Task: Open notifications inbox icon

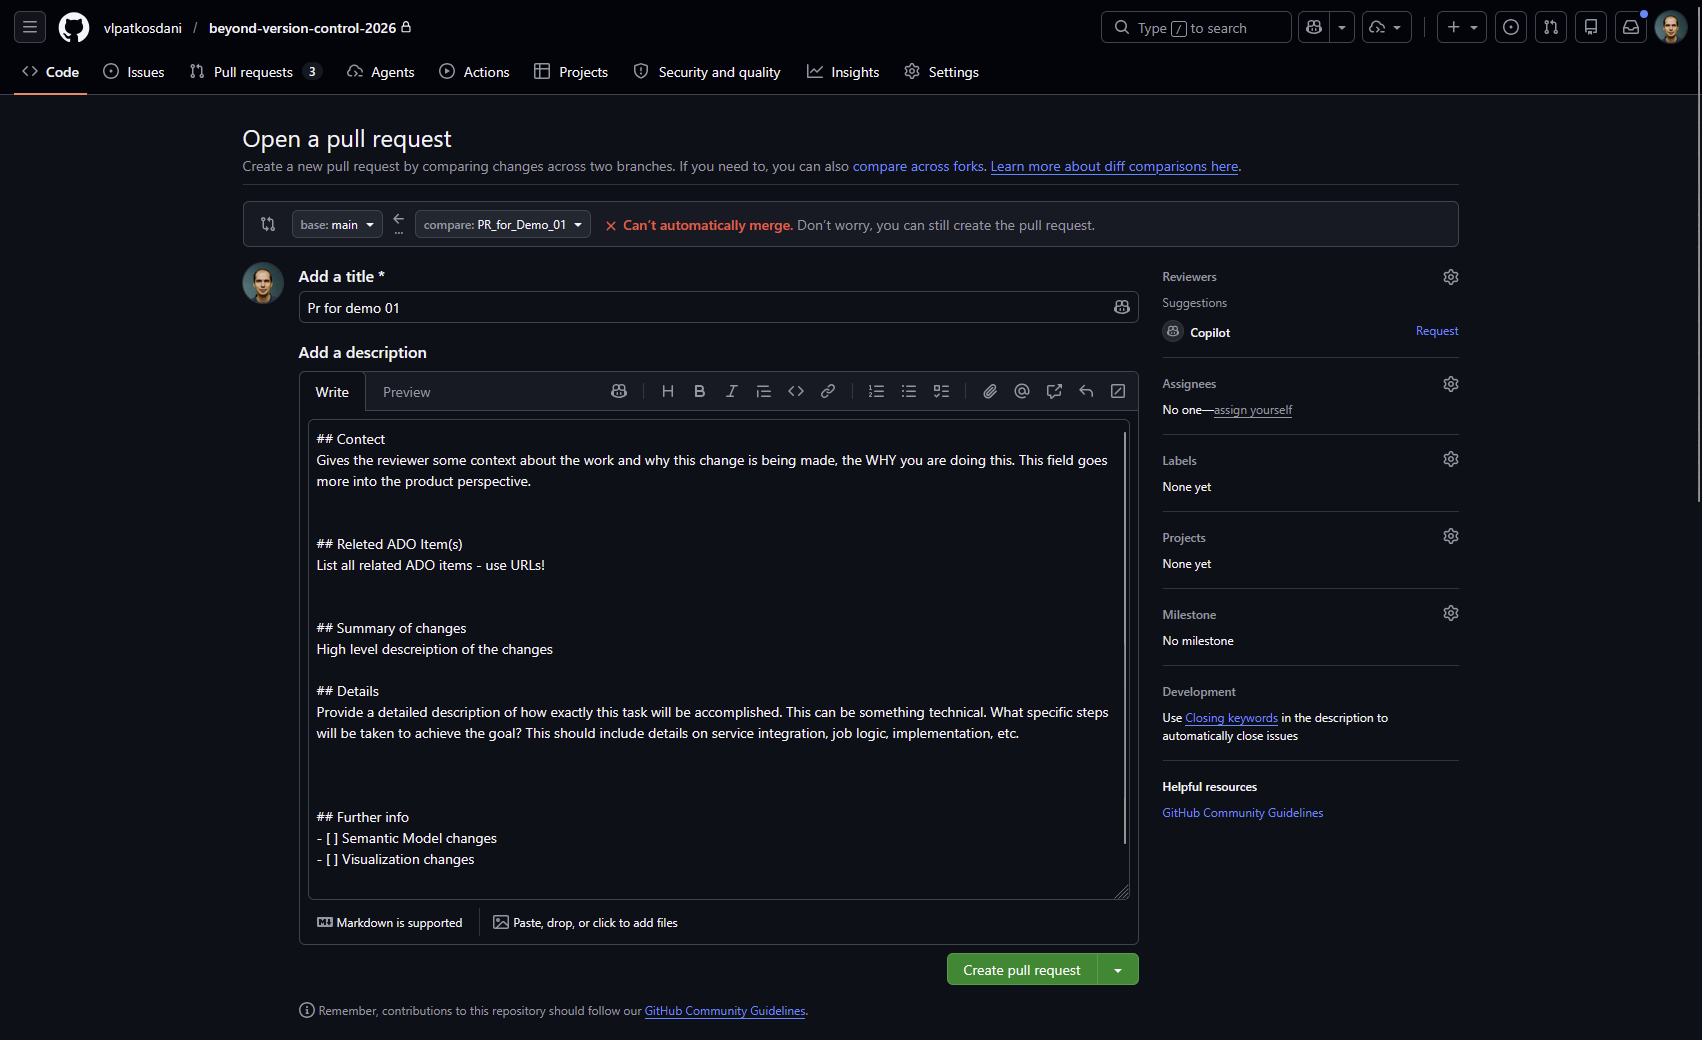Action: 1631,27
